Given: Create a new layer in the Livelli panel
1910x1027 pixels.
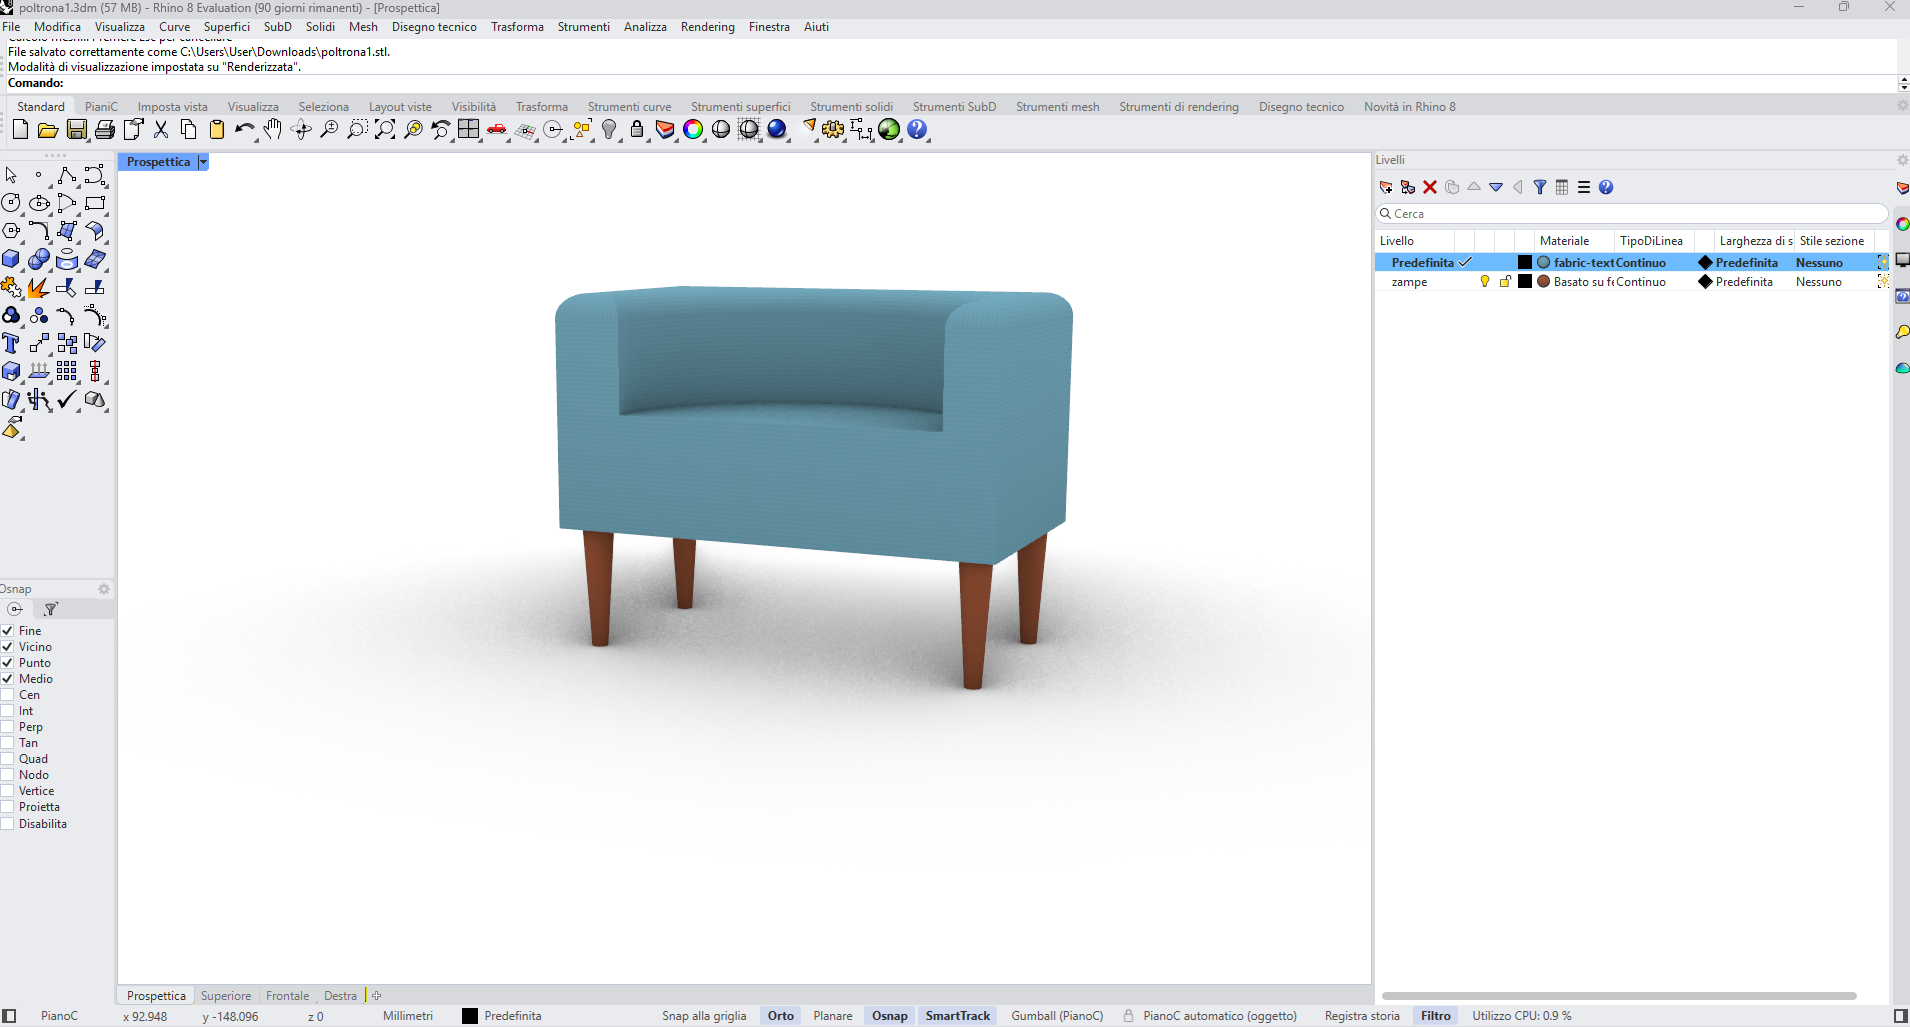Looking at the screenshot, I should pos(1385,187).
